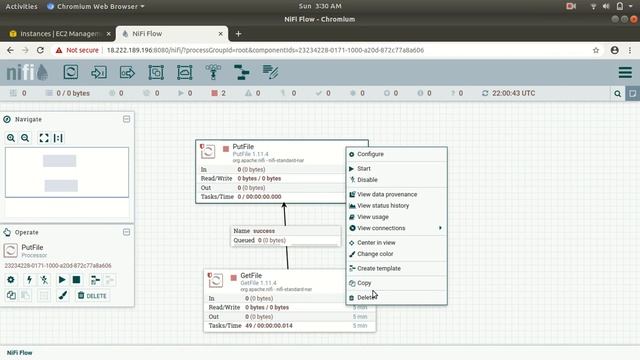Click the NiFi Flow breadcrumb
640x360 pixels.
coord(19,353)
